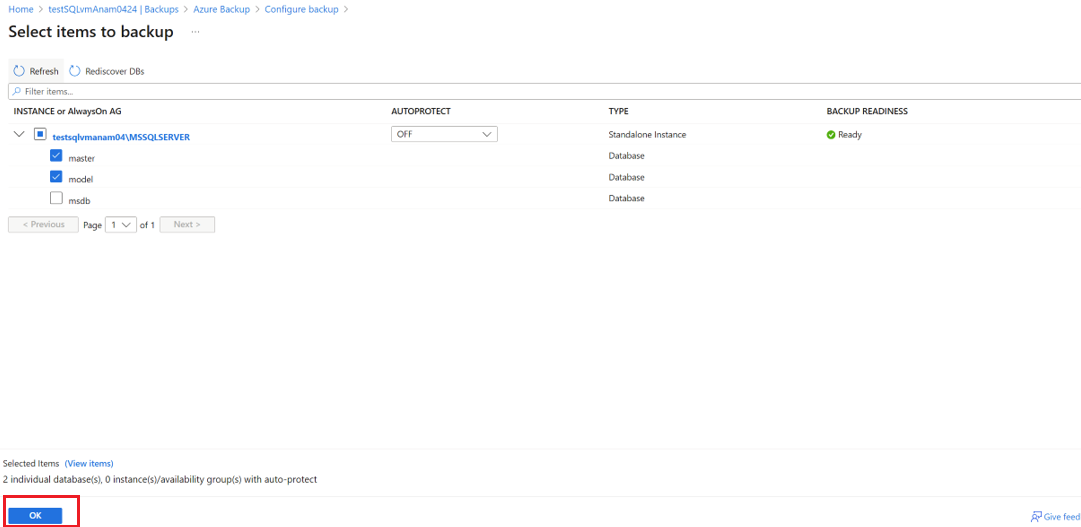Click the Next page button

click(x=187, y=225)
